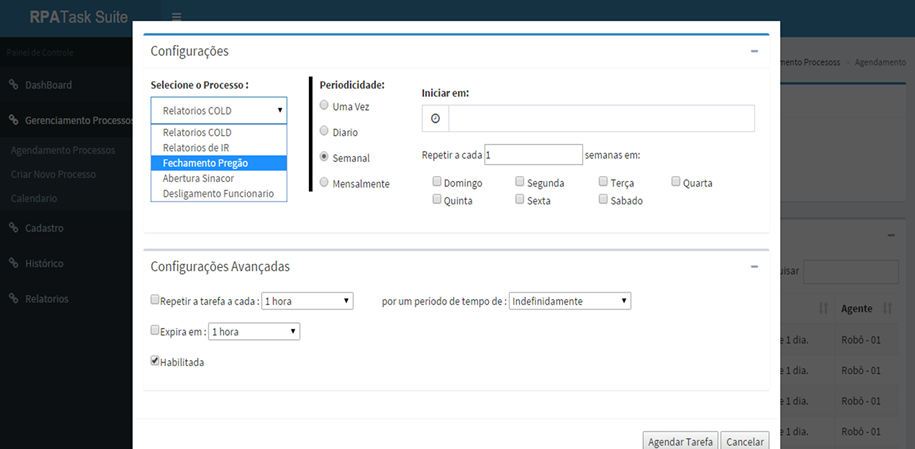This screenshot has height=449, width=915.
Task: Enable the Expira em checkbox
Action: pos(155,330)
